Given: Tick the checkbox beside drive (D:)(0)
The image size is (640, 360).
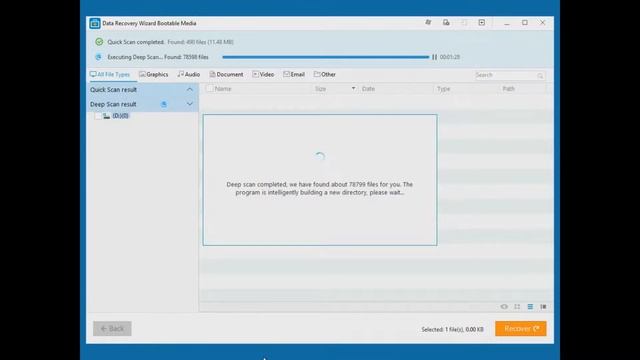Looking at the screenshot, I should tap(98, 116).
